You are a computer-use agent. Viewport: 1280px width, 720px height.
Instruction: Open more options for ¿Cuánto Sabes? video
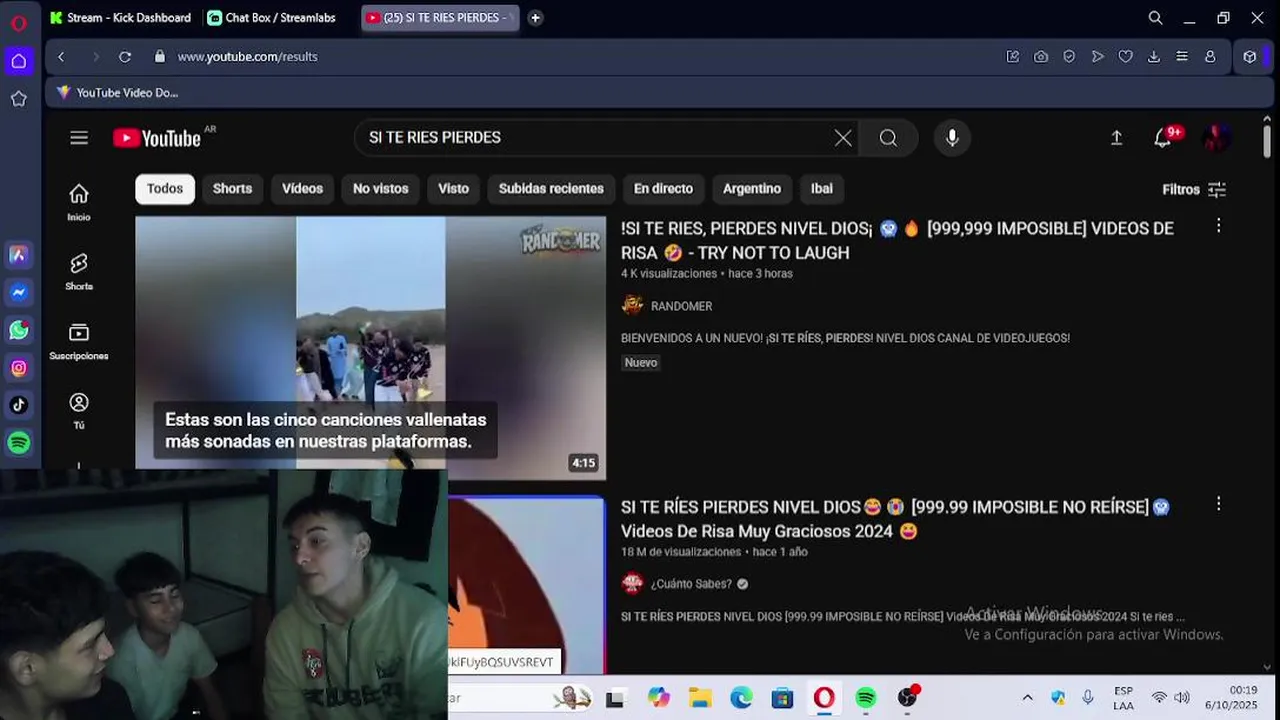tap(1218, 504)
